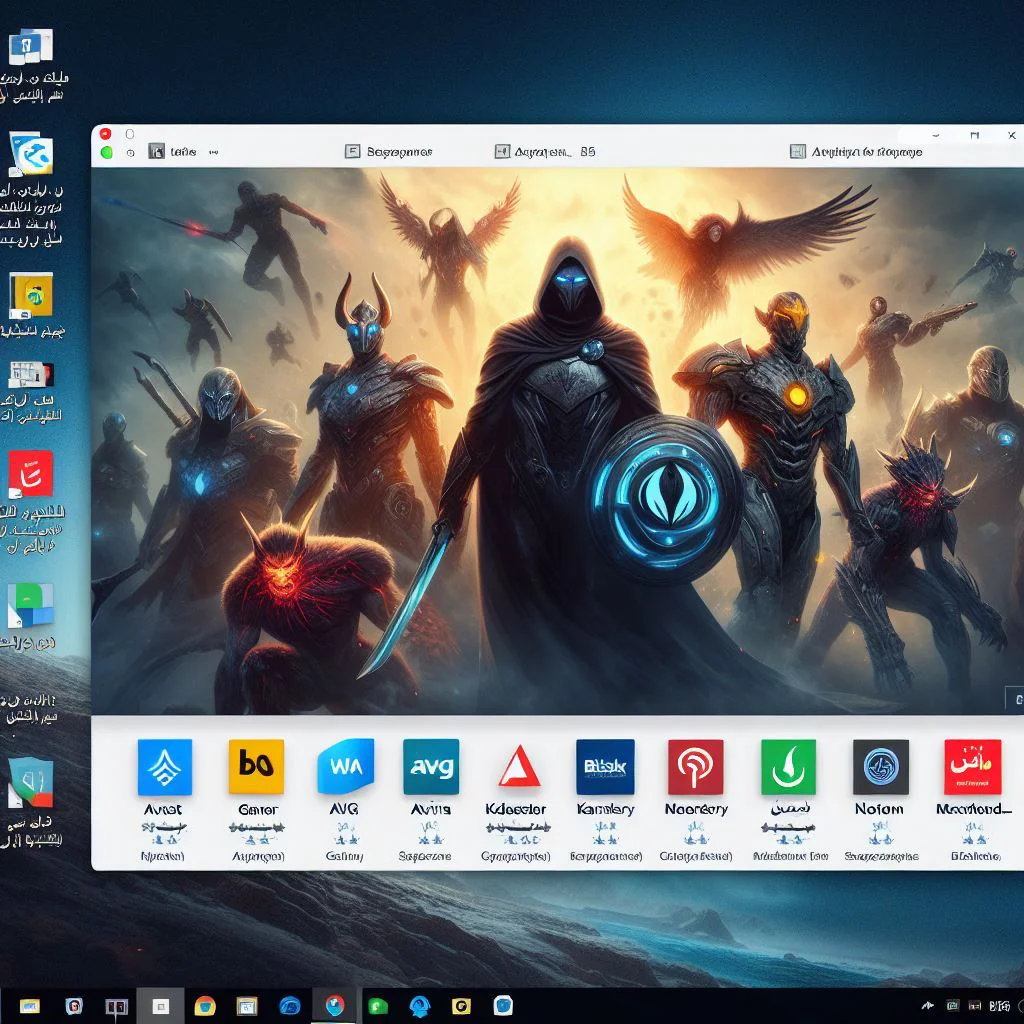Click the blue "WA" app icon
The width and height of the screenshot is (1024, 1024).
pos(345,767)
